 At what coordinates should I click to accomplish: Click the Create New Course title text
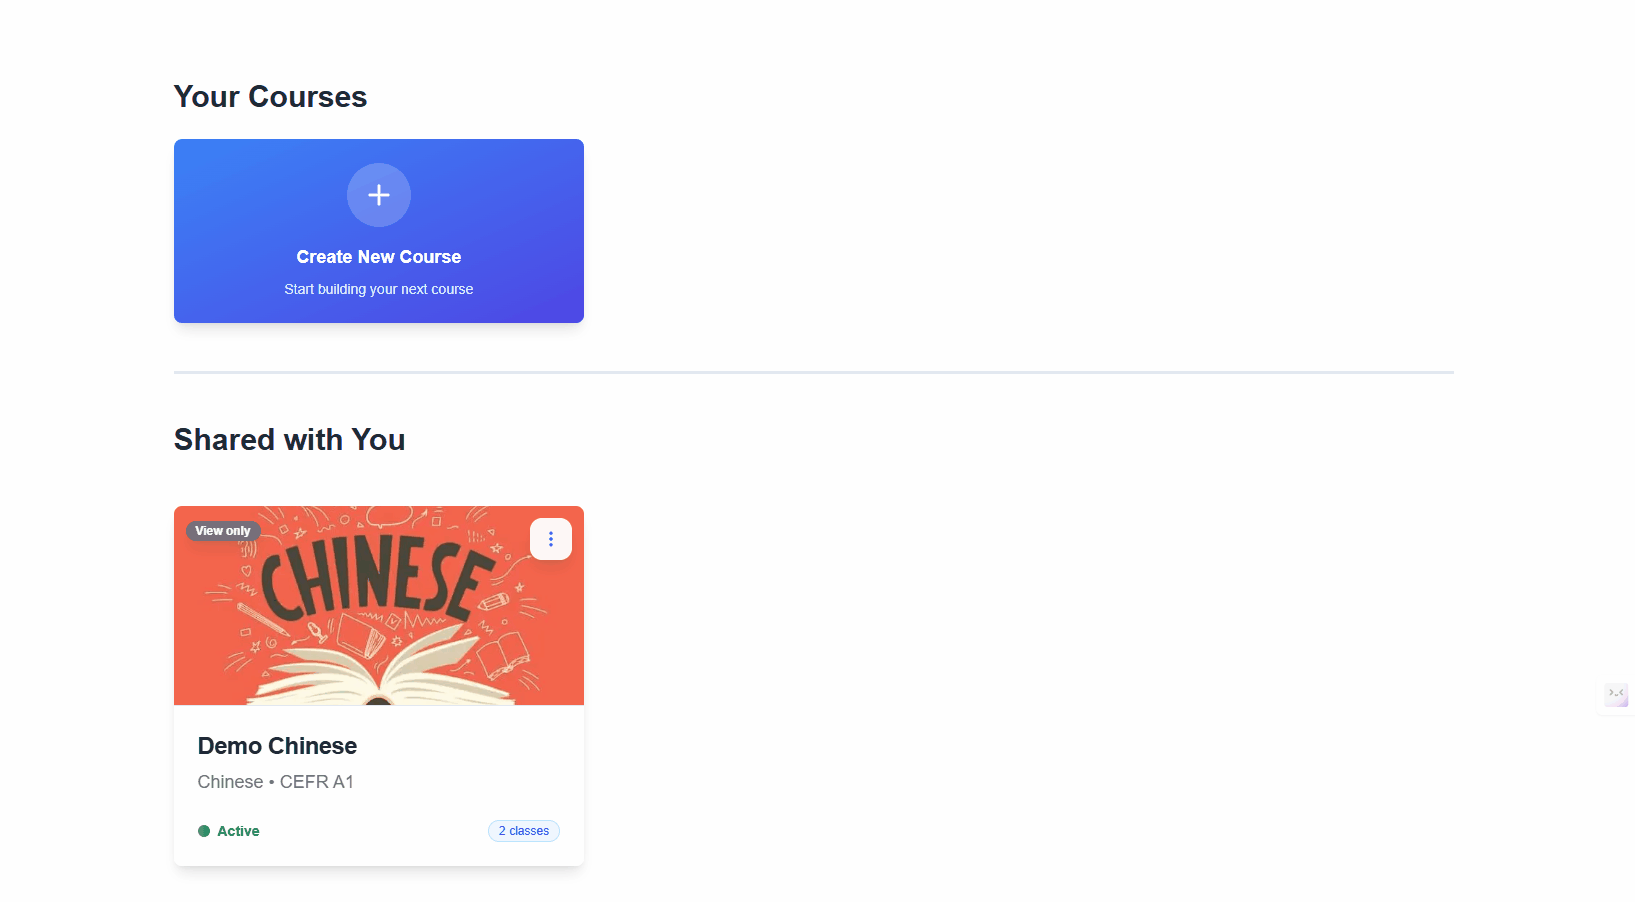coord(379,257)
